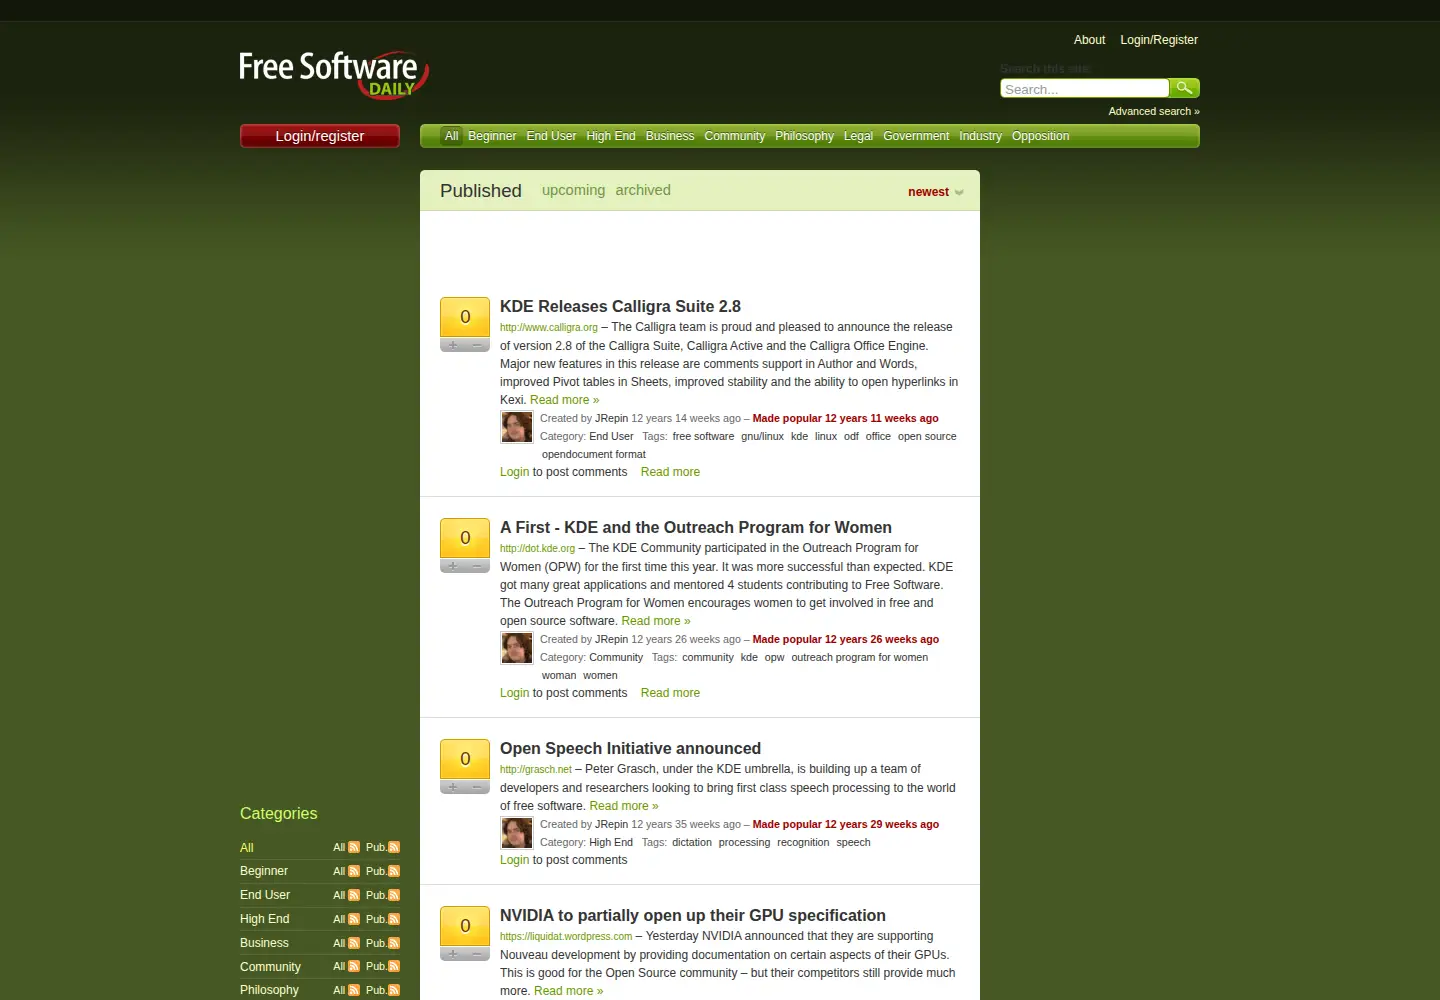The image size is (1440, 1000).
Task: Open Advanced search link
Action: pos(1154,111)
